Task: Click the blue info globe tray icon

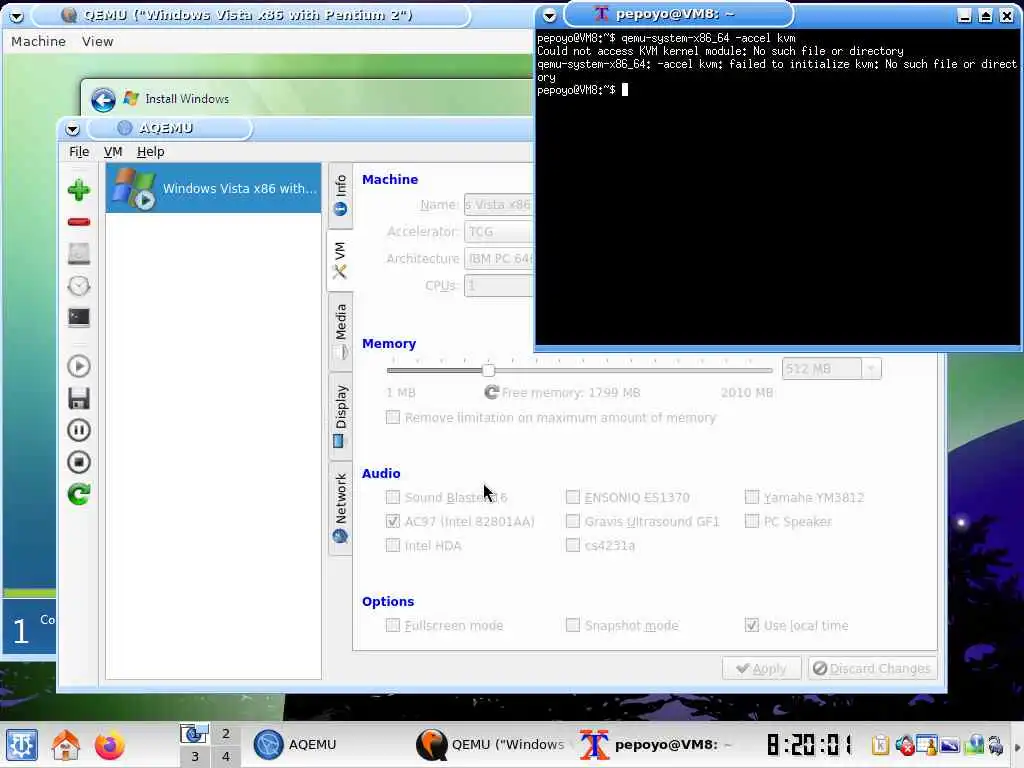Action: click(x=974, y=744)
